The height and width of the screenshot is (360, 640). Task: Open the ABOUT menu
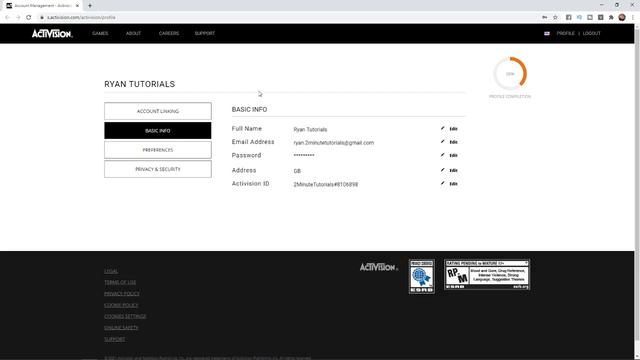click(x=133, y=33)
